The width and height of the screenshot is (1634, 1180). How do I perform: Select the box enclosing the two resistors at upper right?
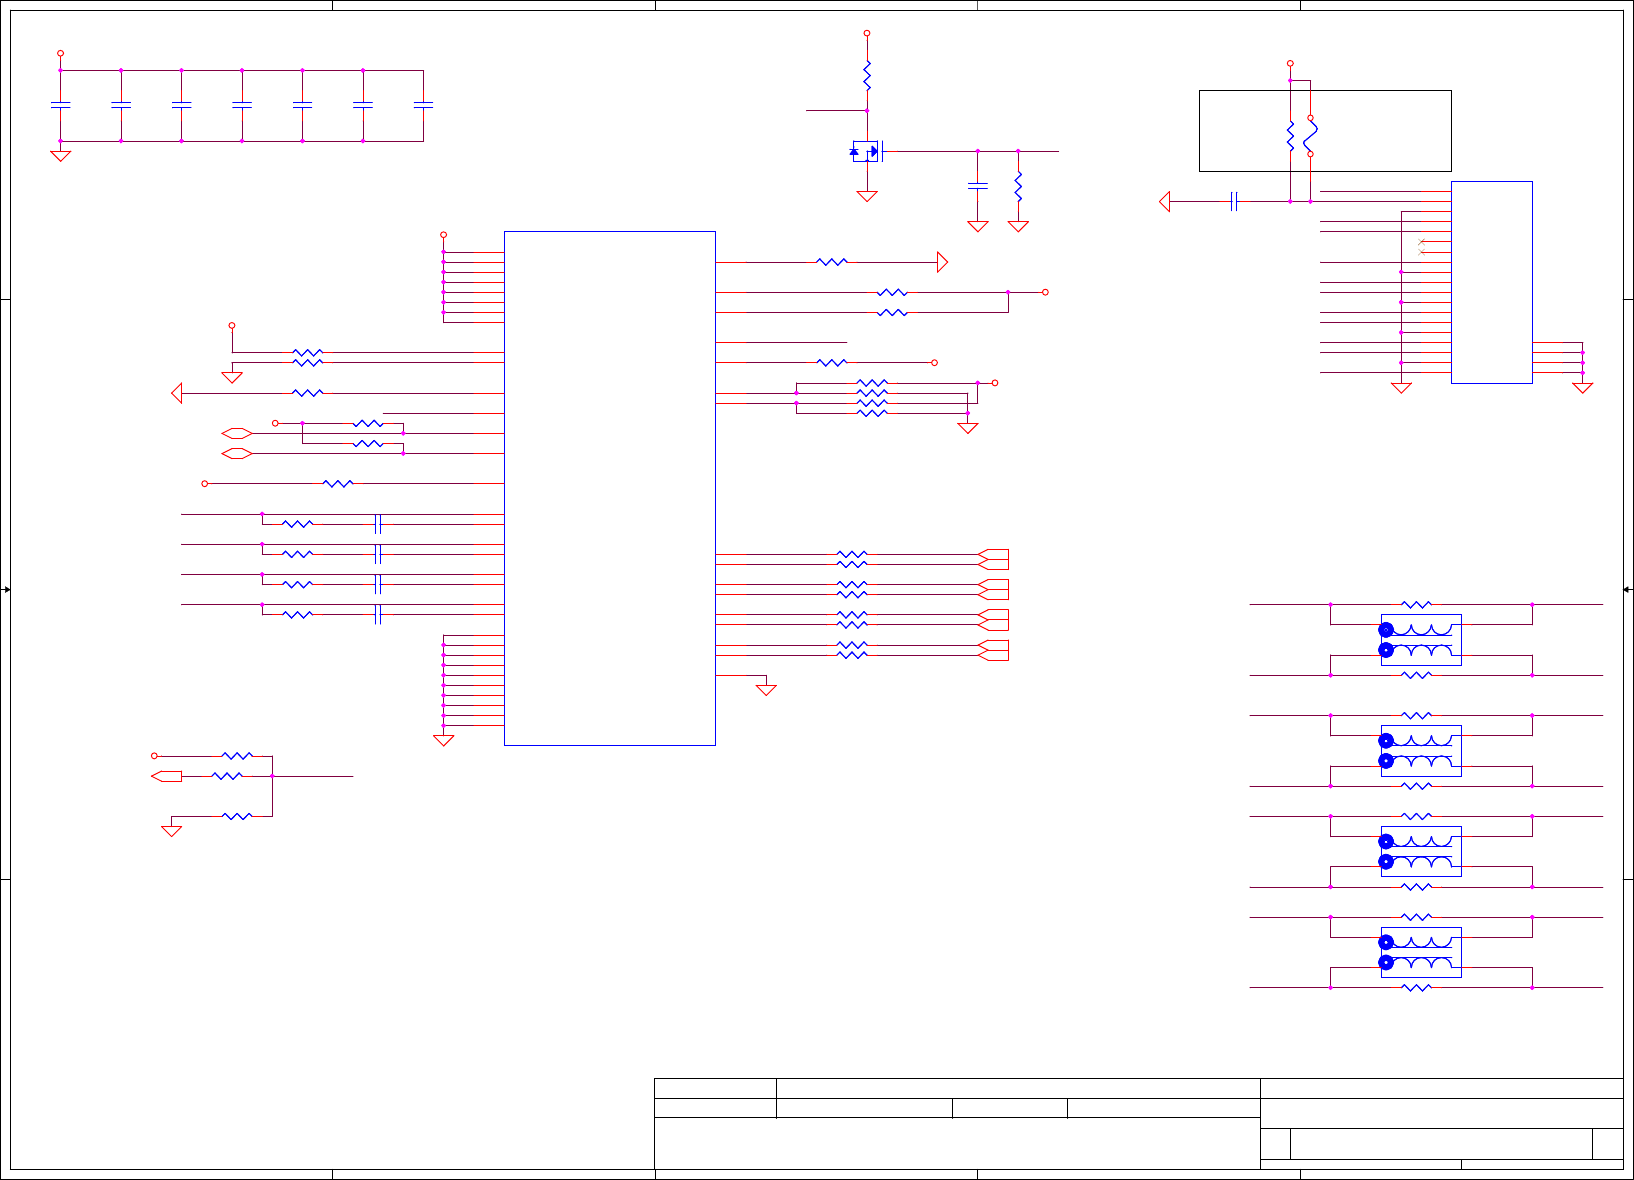click(x=1325, y=131)
